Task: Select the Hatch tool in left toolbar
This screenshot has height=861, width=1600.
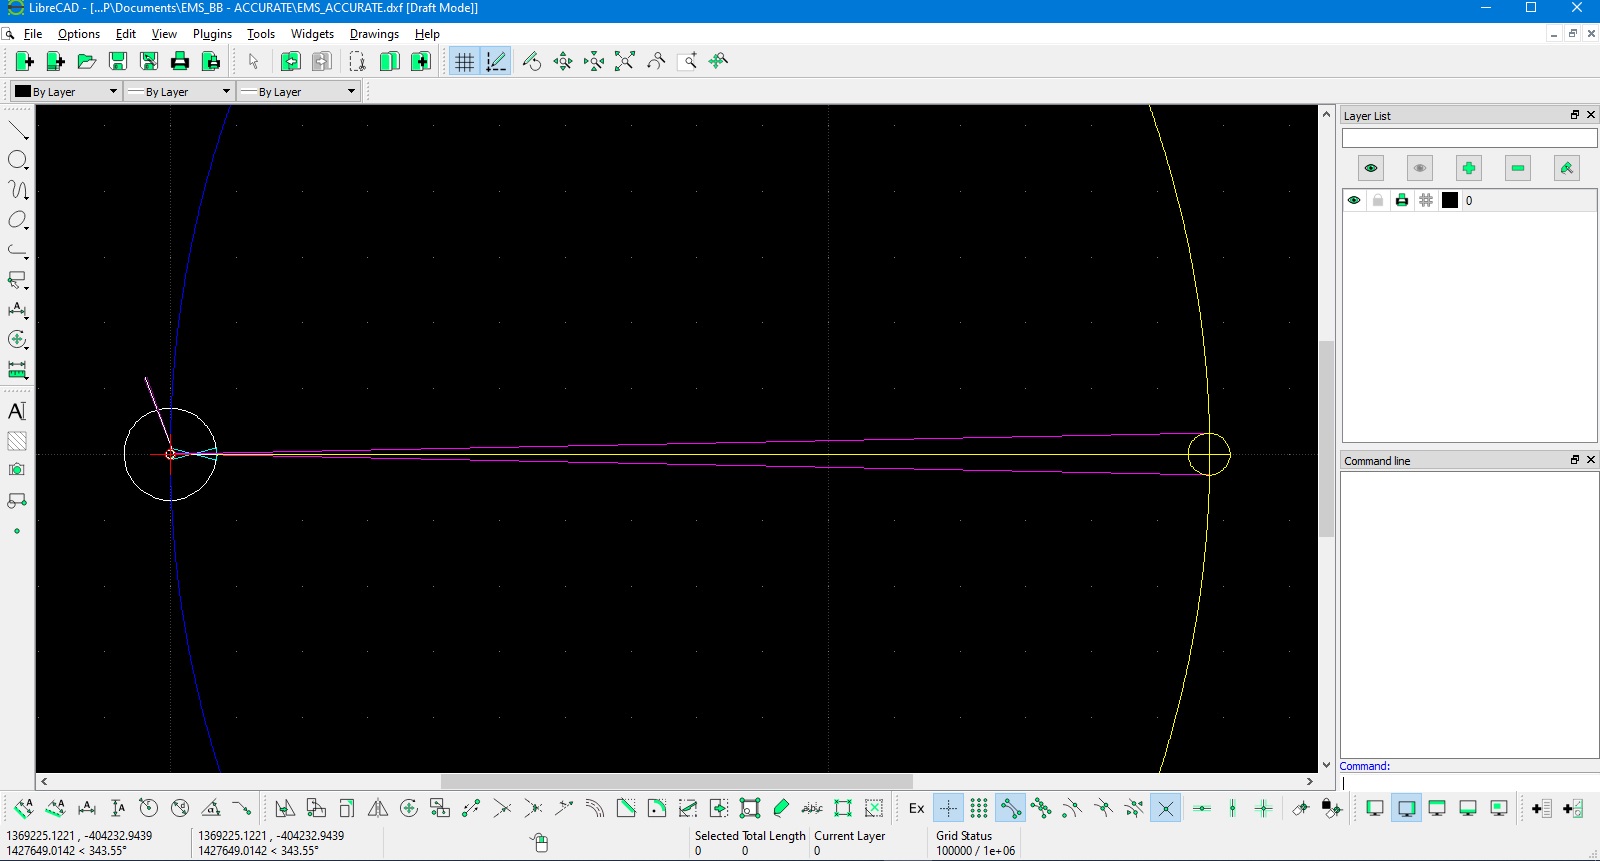Action: 17,441
